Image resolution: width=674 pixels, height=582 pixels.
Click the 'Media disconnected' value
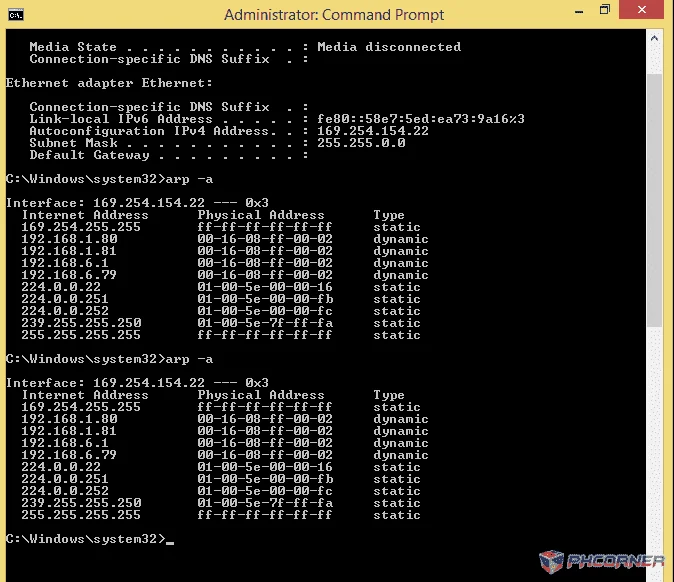[389, 47]
